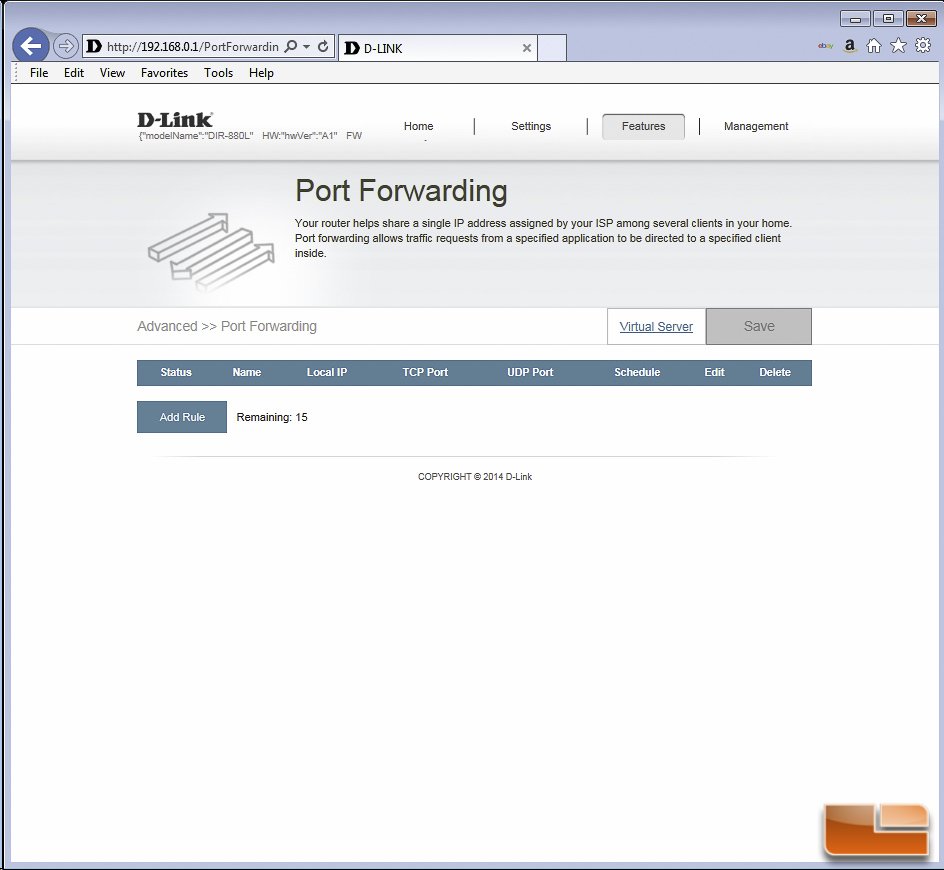The width and height of the screenshot is (944, 870).
Task: Click the browser forward arrow button
Action: (x=66, y=46)
